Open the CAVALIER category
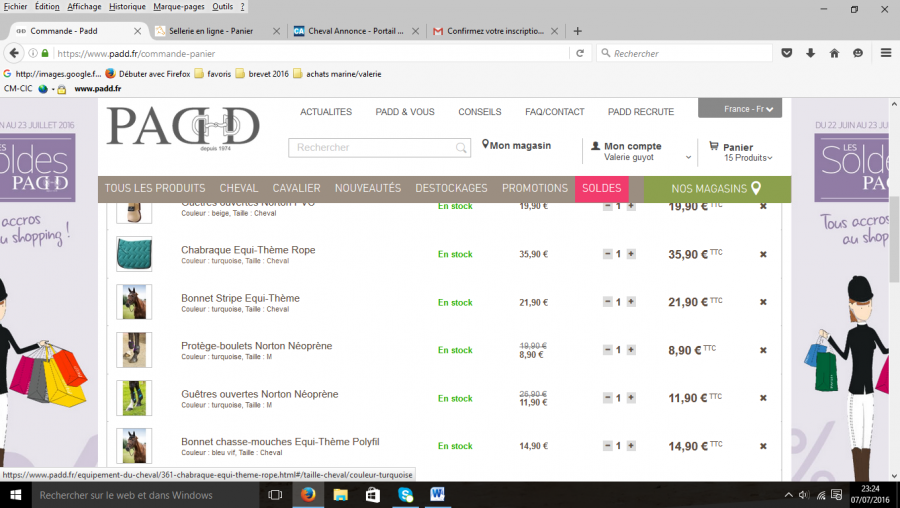Viewport: 900px width, 508px height. (x=296, y=188)
